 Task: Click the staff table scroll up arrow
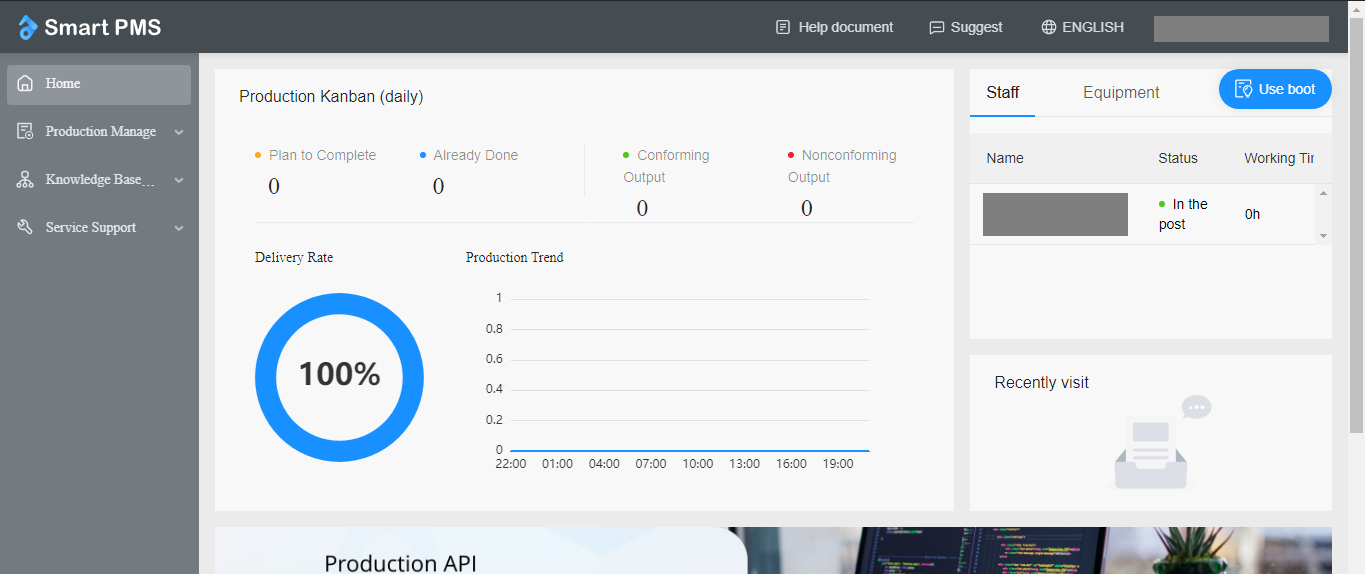click(1323, 193)
